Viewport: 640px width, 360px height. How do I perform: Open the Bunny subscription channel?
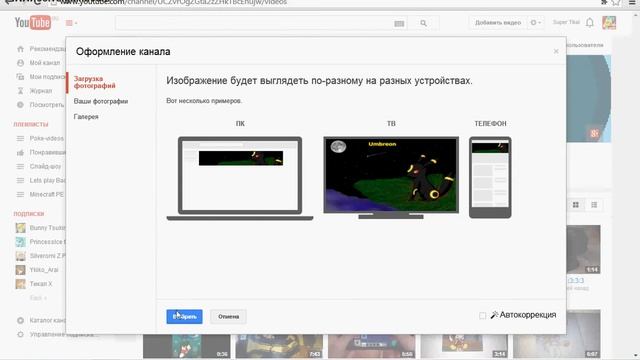(47, 228)
